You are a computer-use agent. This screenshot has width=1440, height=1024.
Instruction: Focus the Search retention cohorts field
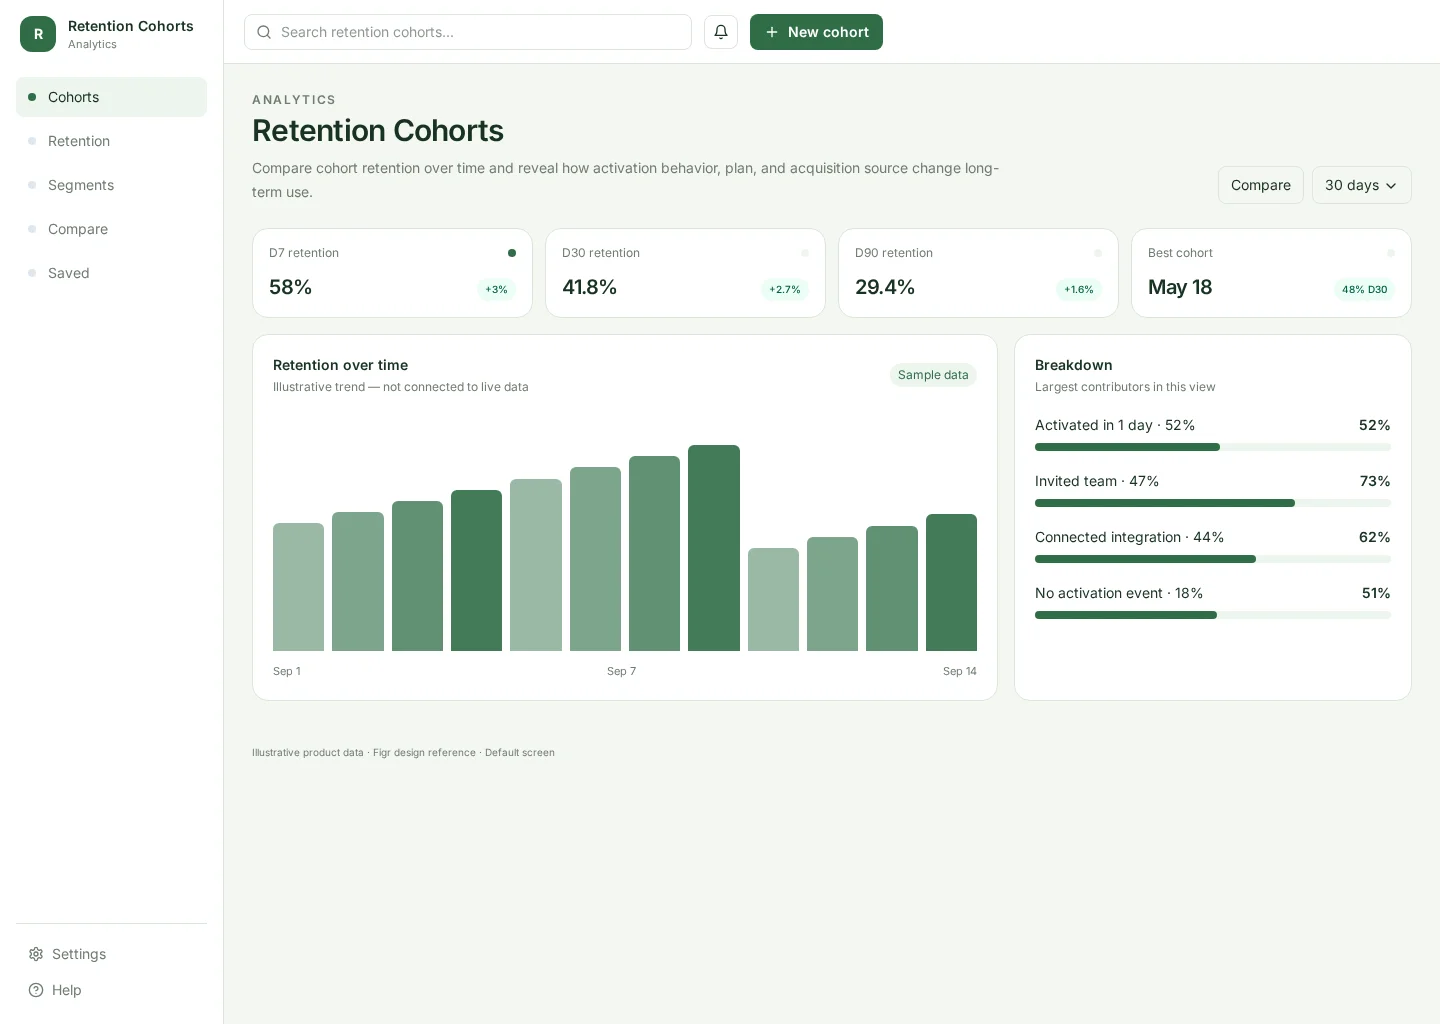click(x=468, y=32)
